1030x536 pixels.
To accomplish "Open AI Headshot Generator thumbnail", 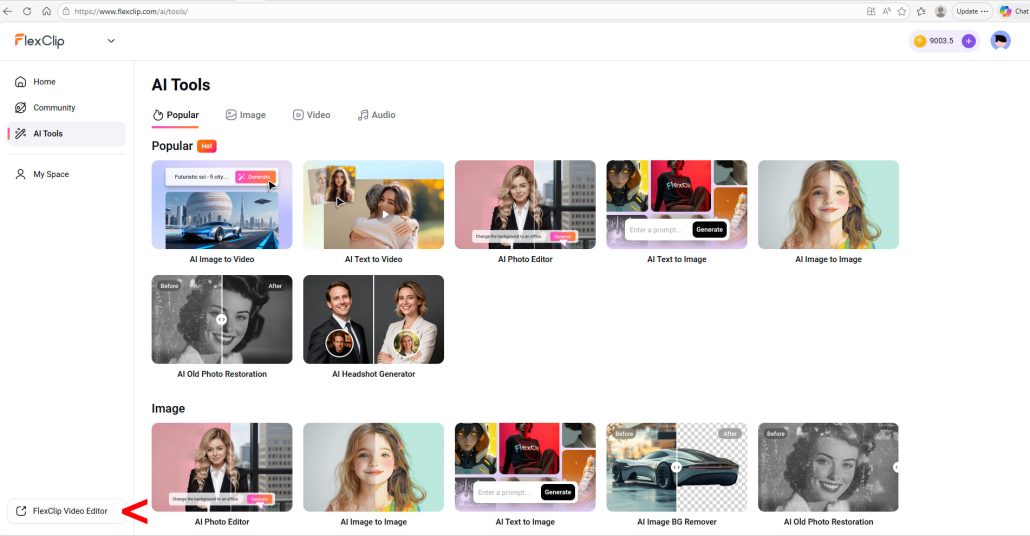I will click(x=373, y=320).
